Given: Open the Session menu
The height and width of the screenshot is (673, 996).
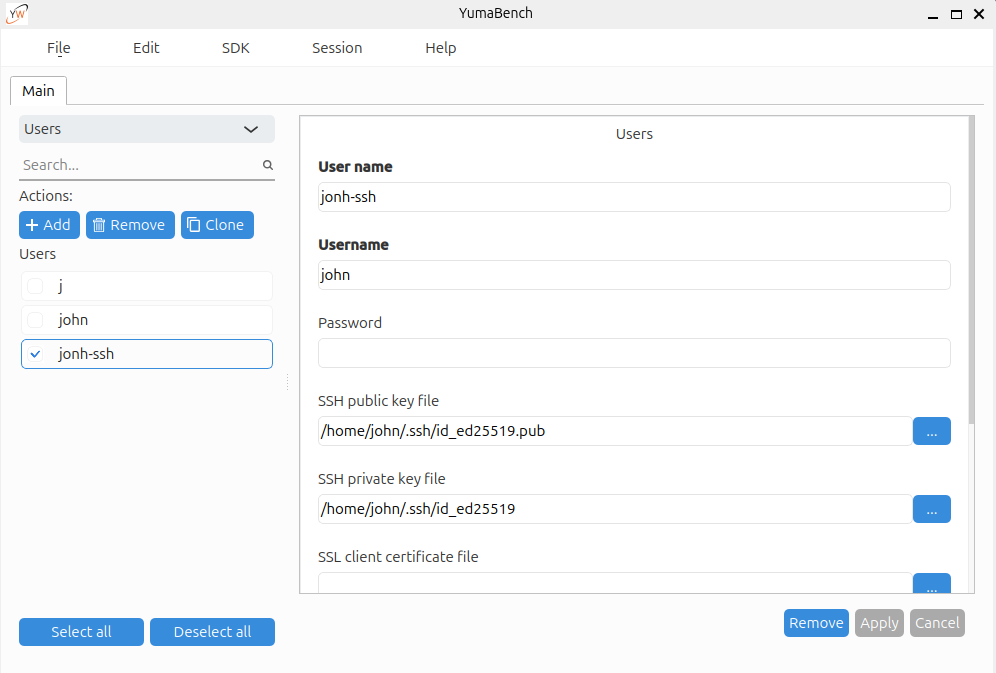Looking at the screenshot, I should (x=337, y=48).
